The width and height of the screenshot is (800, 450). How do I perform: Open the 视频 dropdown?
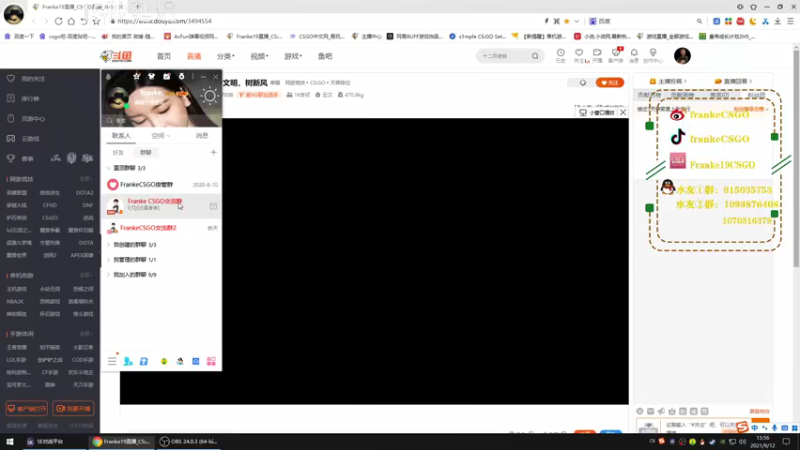[259, 56]
